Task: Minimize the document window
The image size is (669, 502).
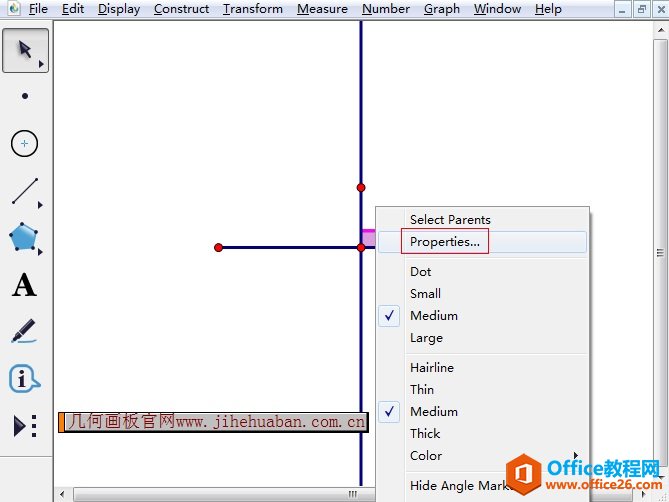Action: click(x=622, y=9)
